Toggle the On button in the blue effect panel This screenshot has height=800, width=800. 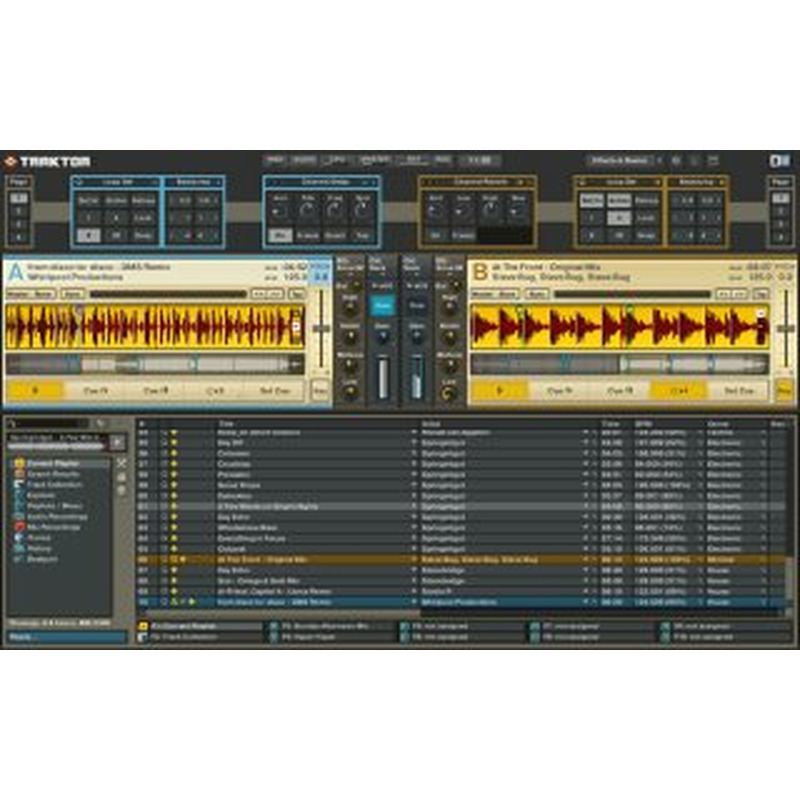click(280, 235)
